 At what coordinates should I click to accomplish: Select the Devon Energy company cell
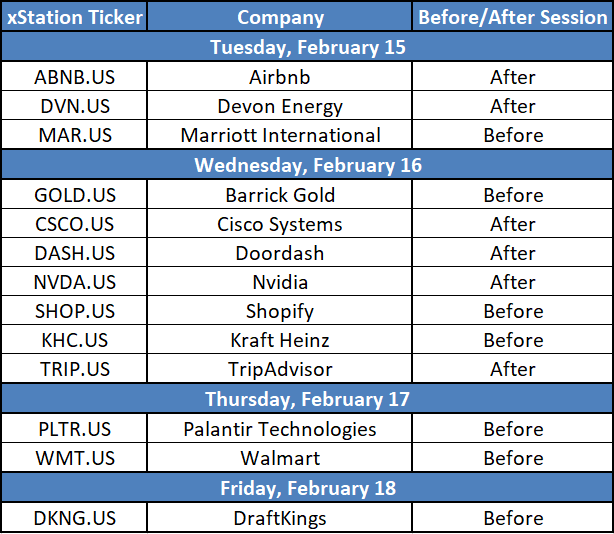(x=280, y=106)
